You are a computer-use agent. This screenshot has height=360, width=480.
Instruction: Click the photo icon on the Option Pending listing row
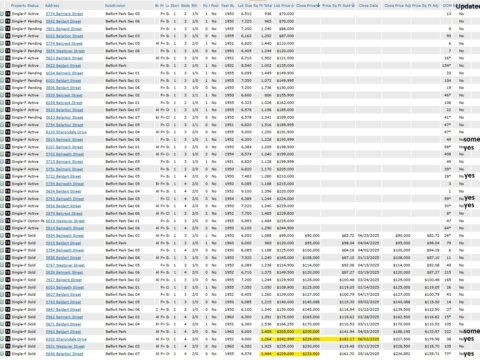click(8, 221)
